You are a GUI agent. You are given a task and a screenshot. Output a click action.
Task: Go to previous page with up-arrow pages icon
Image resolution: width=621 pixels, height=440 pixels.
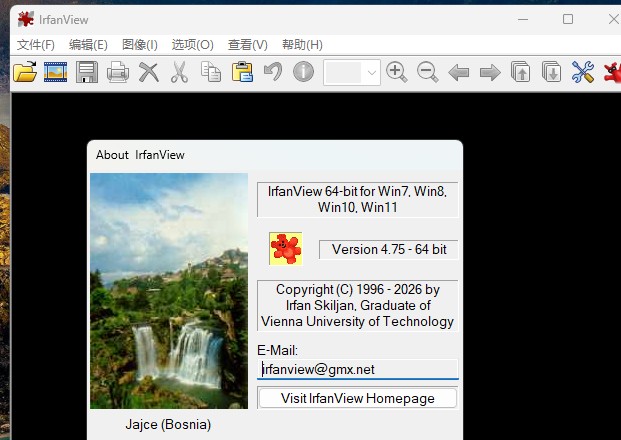[x=521, y=72]
